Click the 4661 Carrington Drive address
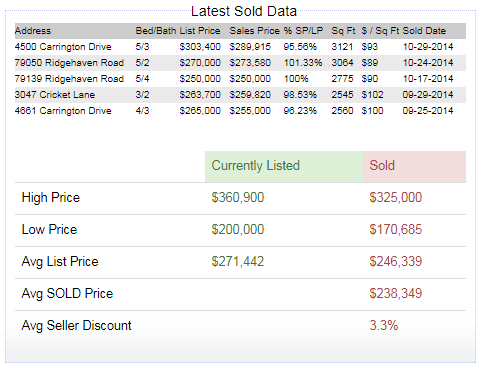This screenshot has height=371, width=482. click(63, 111)
